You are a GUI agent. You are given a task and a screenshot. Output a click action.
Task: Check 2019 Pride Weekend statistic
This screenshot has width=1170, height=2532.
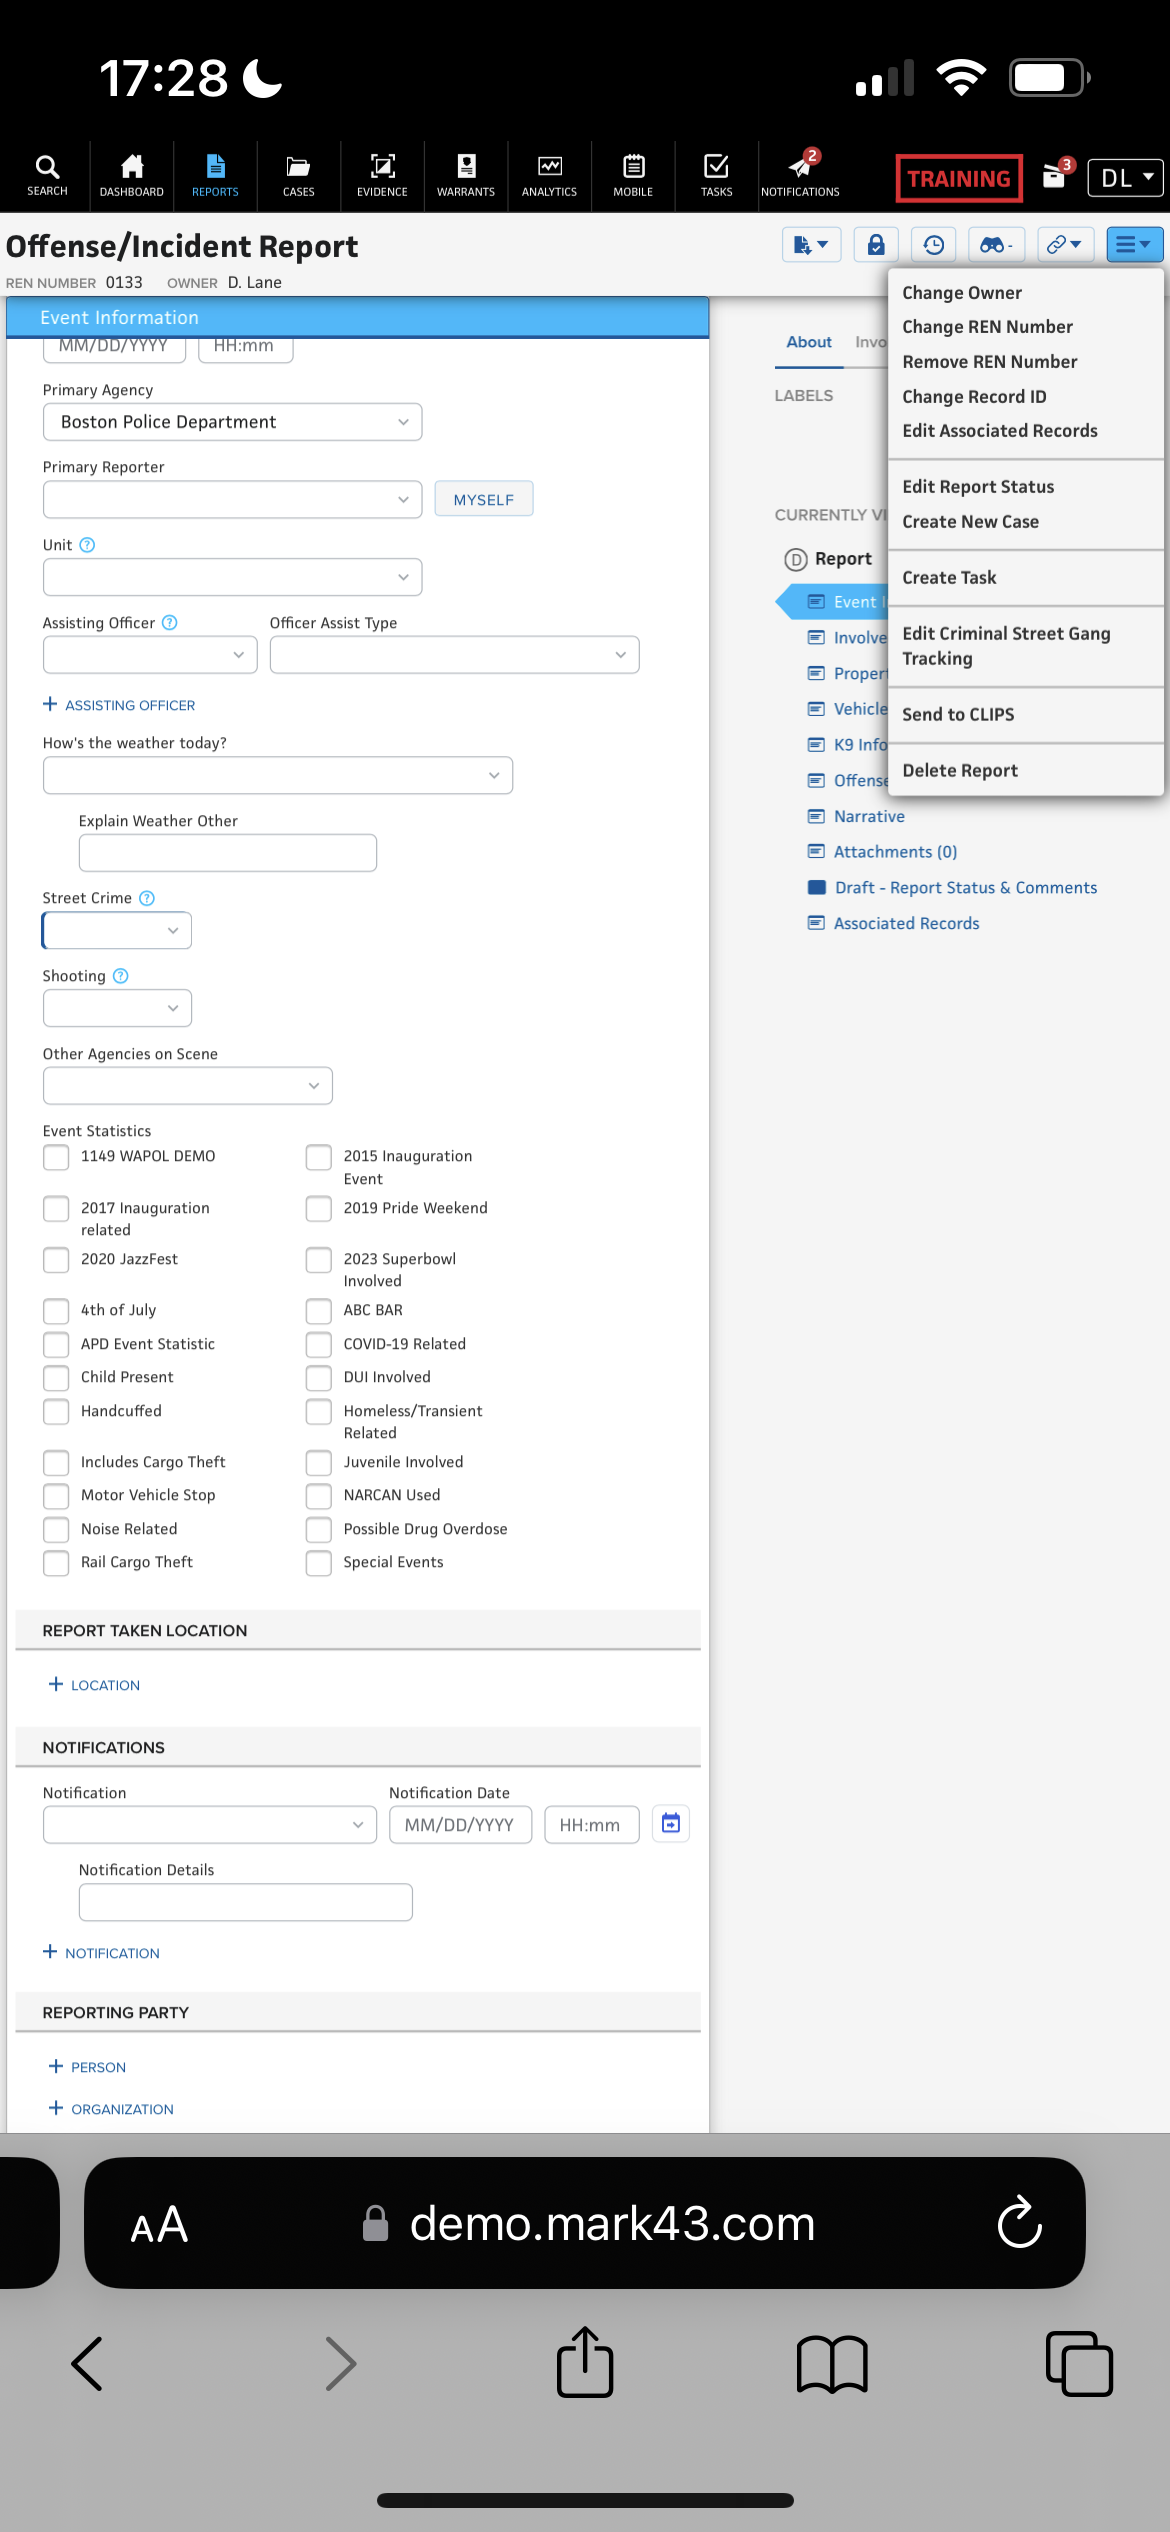point(319,1209)
